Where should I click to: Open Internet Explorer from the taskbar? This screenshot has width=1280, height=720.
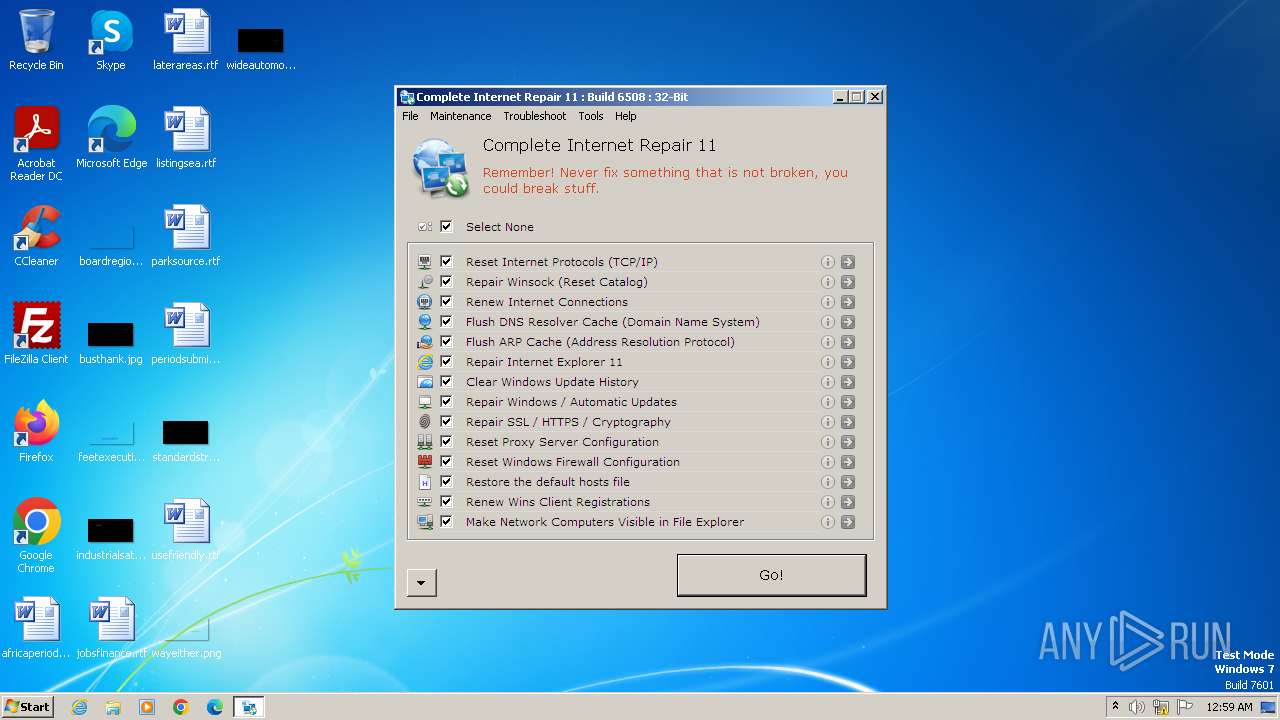[79, 707]
